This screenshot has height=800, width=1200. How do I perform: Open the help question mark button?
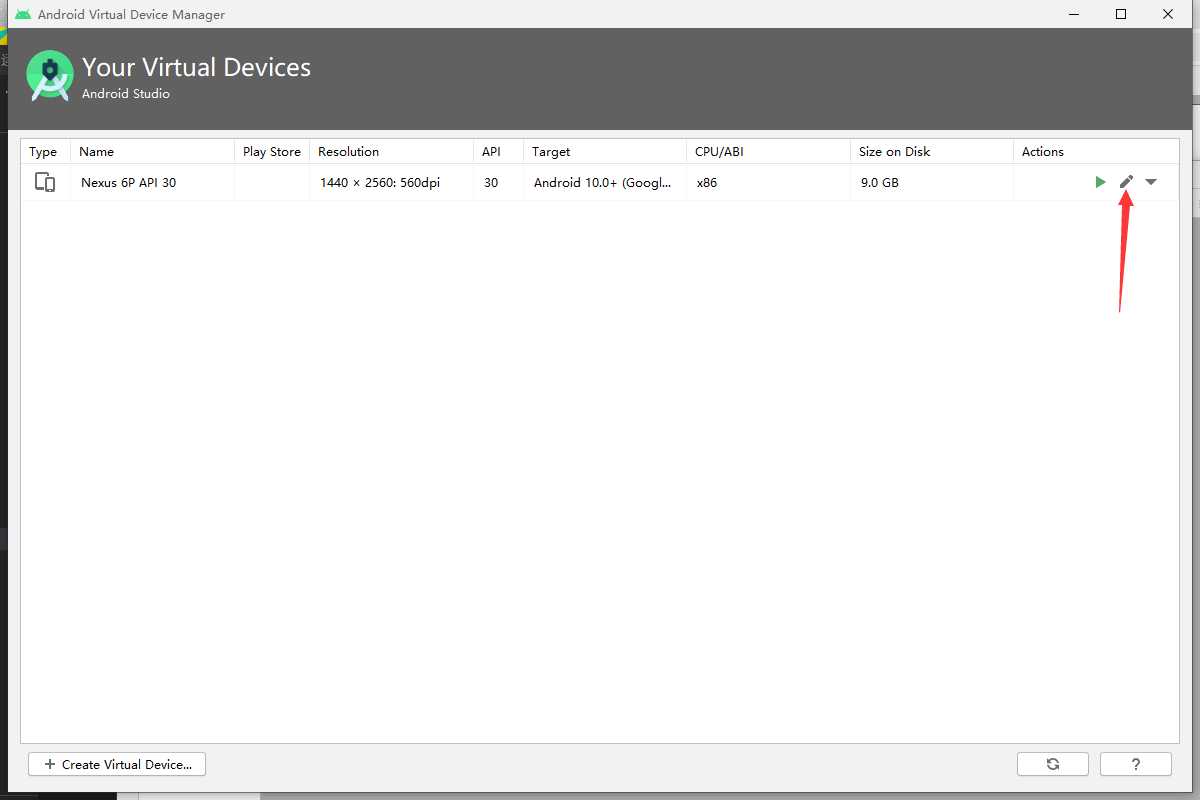click(x=1136, y=764)
